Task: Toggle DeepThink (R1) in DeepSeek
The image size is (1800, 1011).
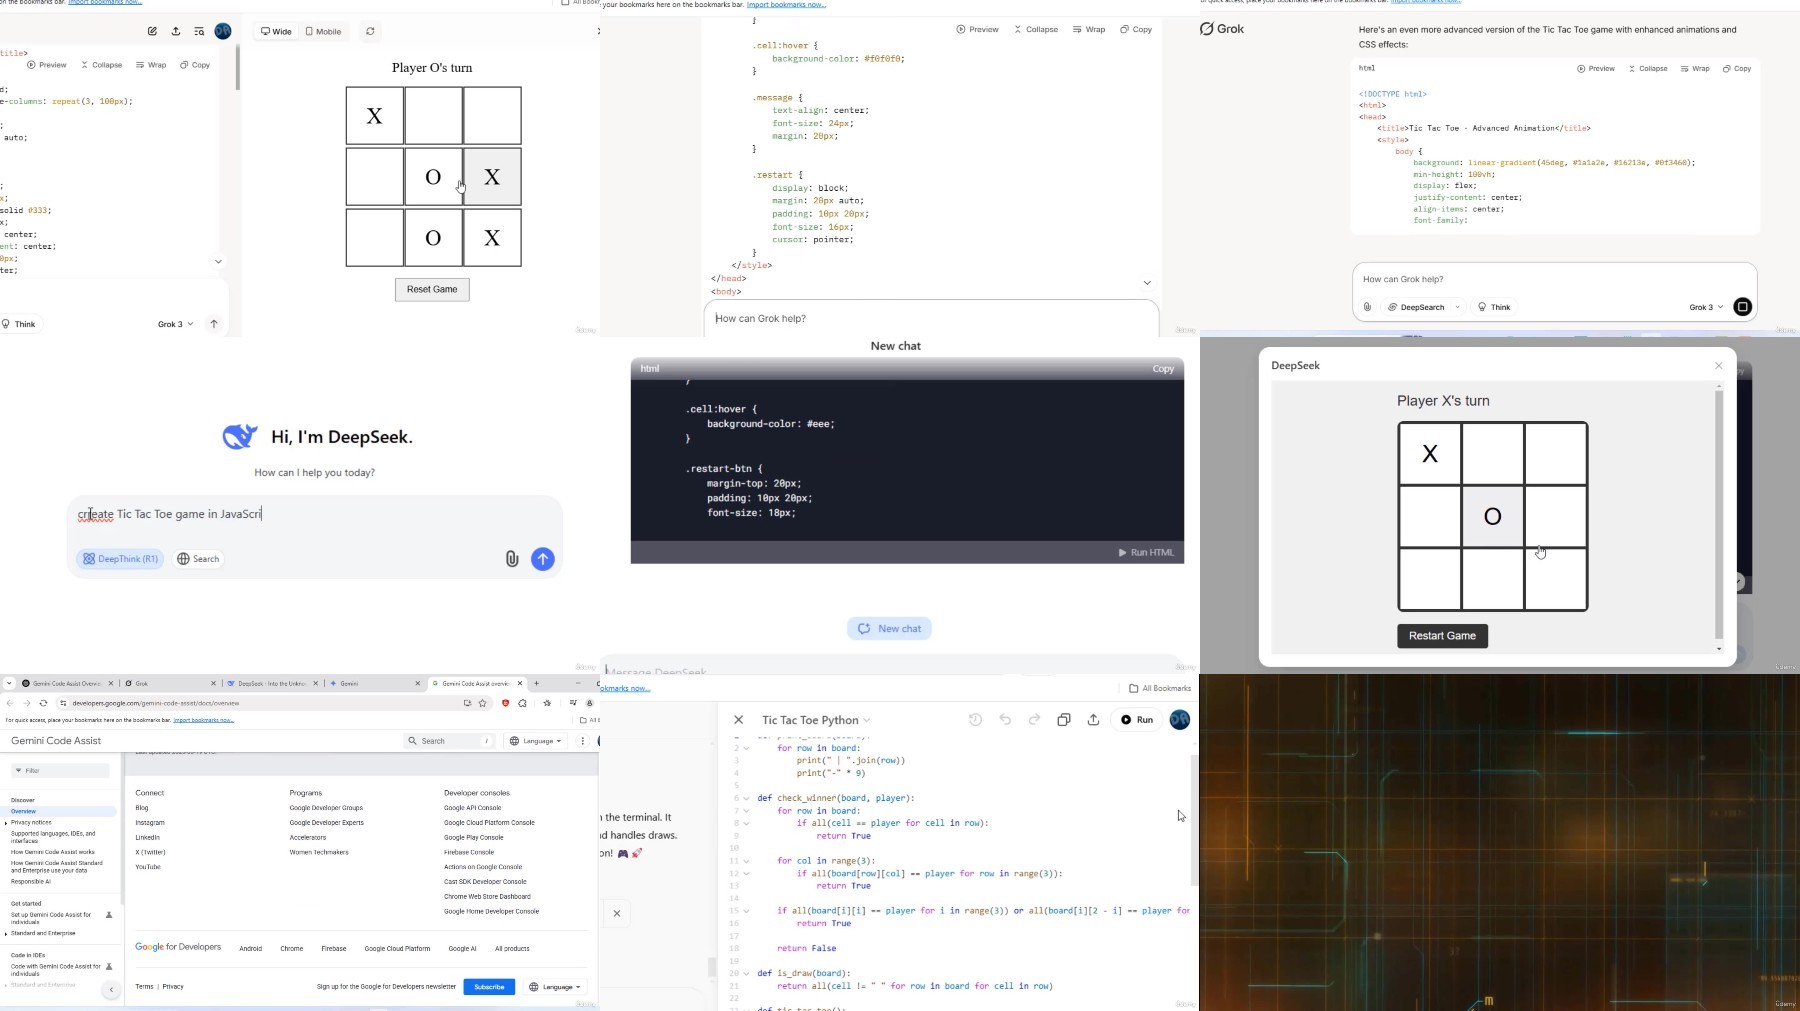Action: pos(120,559)
